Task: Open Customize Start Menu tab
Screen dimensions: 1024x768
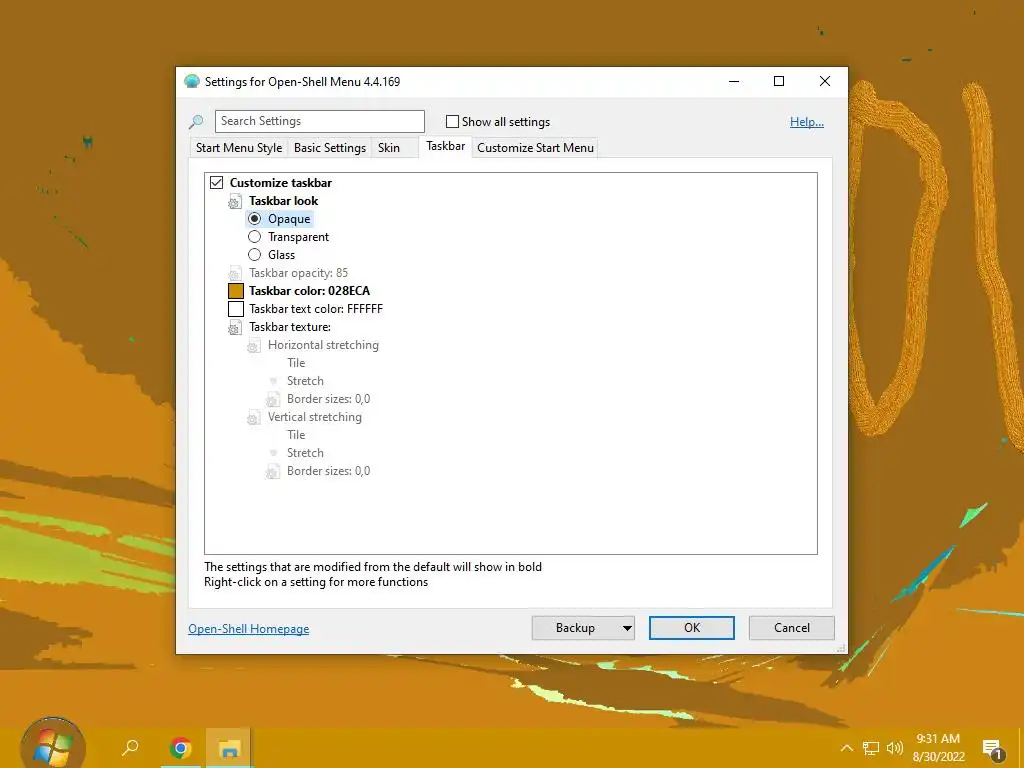Action: (x=536, y=148)
